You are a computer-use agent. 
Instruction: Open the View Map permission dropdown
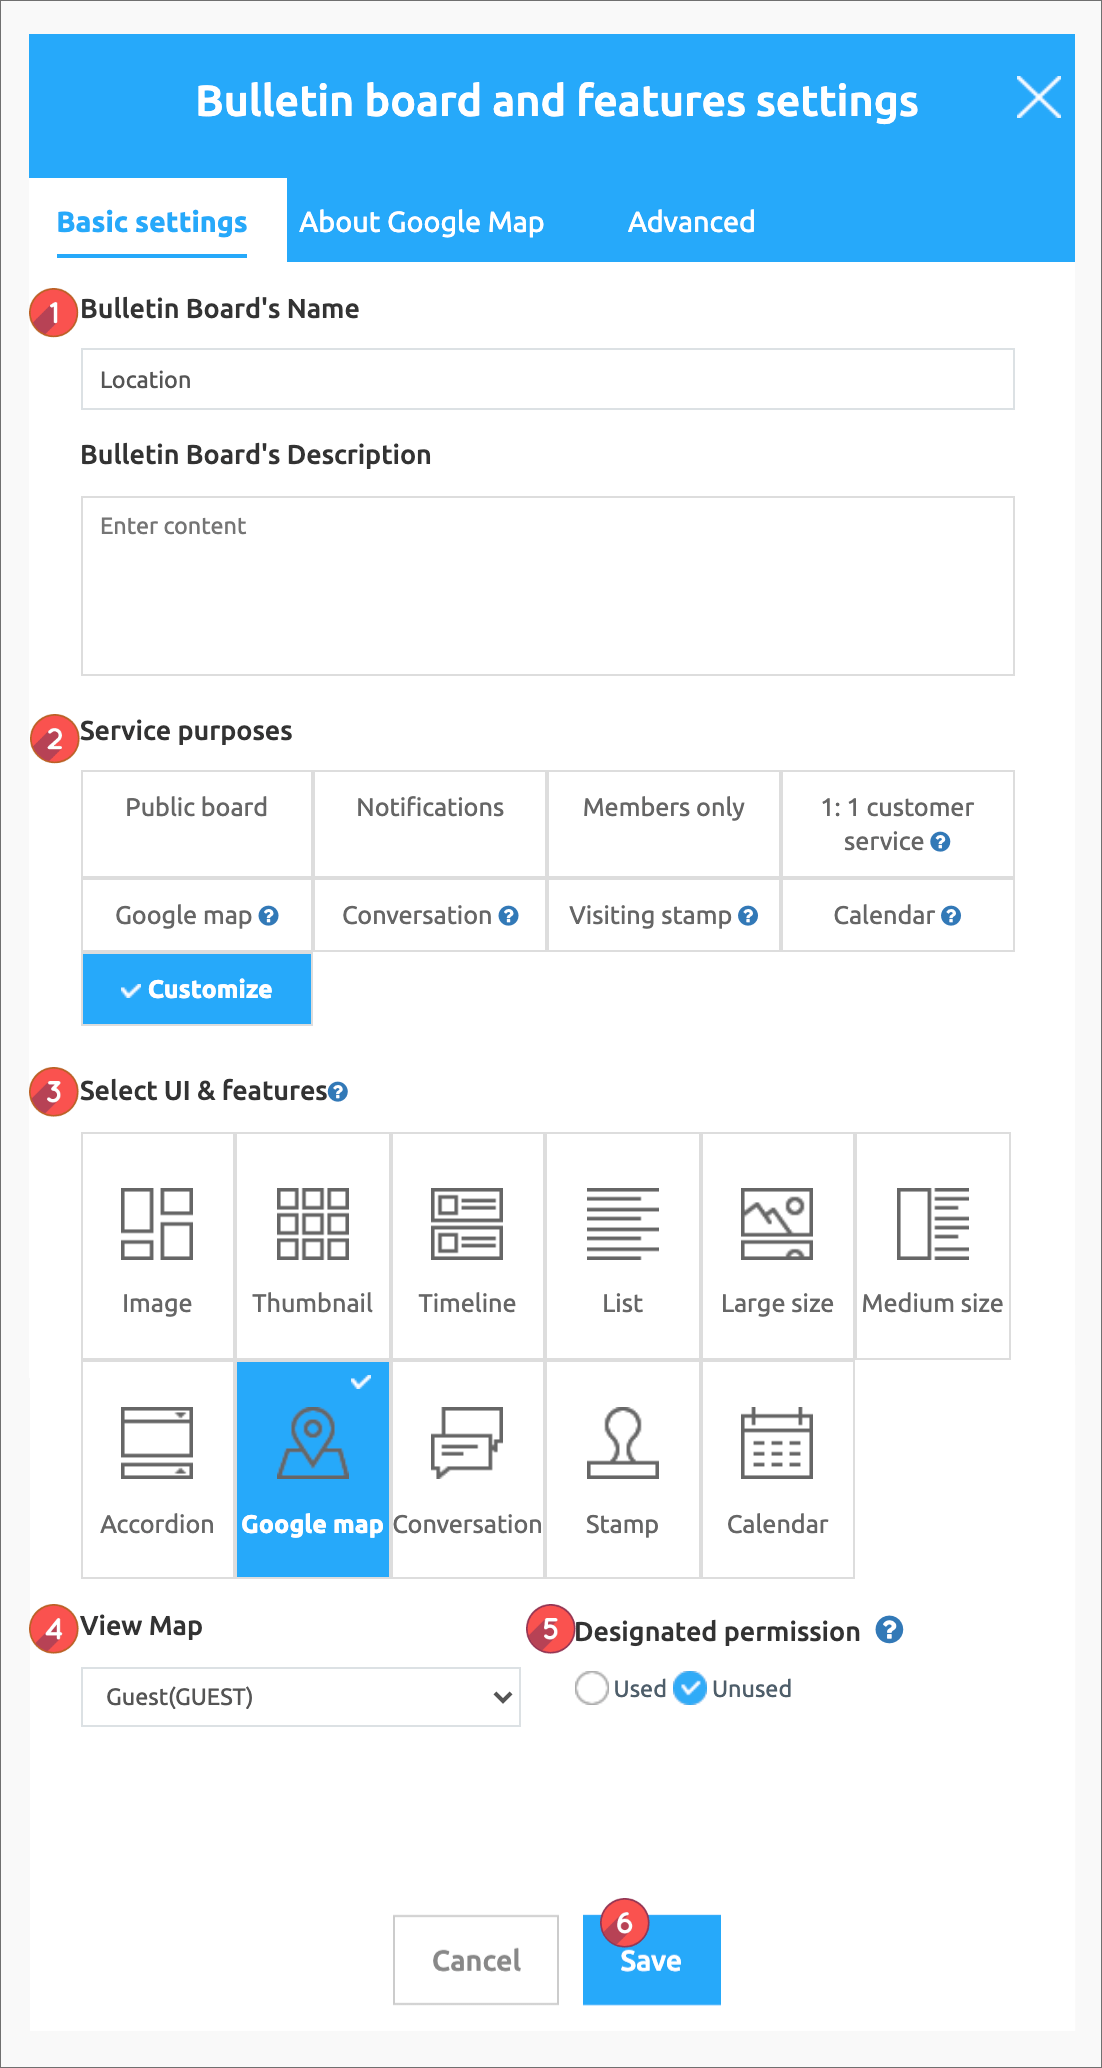300,1697
